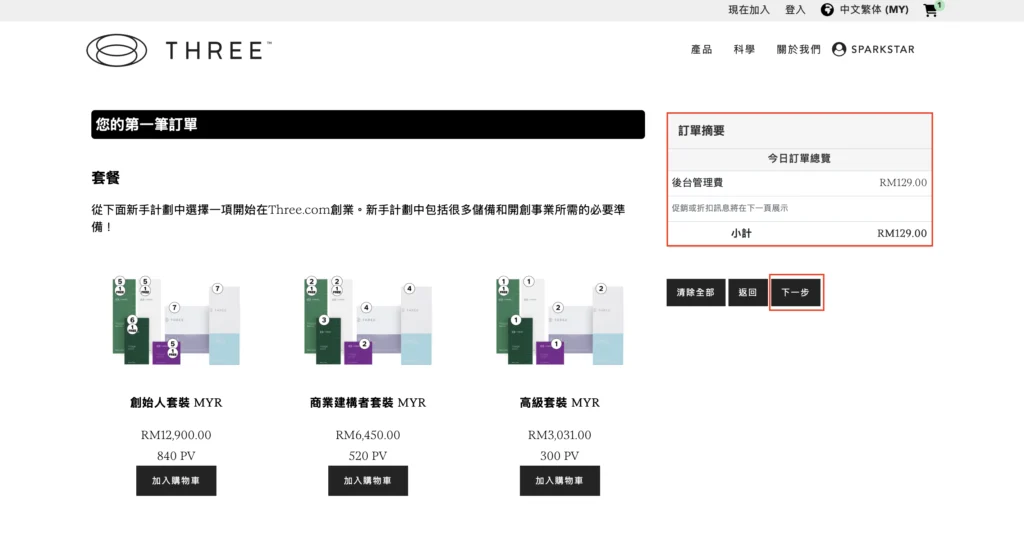Click 現在加入 link in top bar
Image resolution: width=1024 pixels, height=552 pixels.
pos(749,10)
